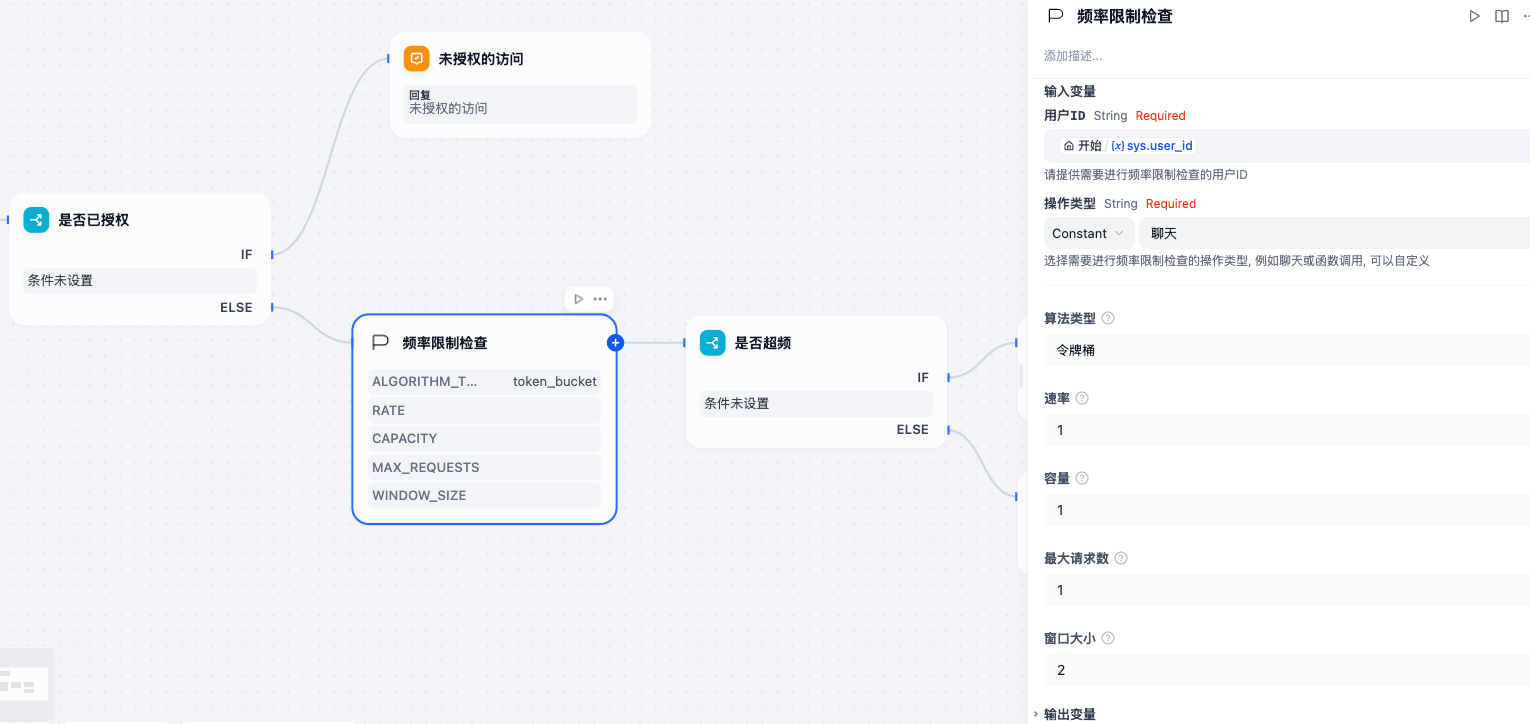
Task: Click the play icon in the panel header
Action: tap(1474, 16)
